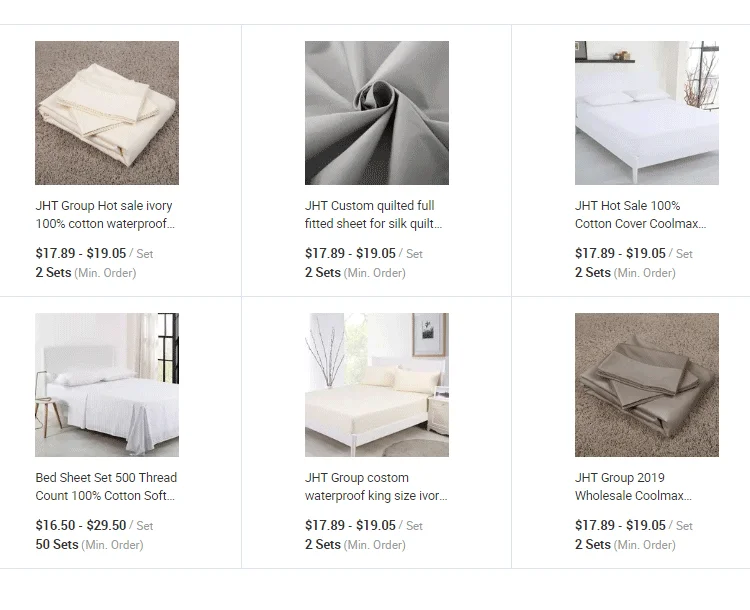This screenshot has height=610, width=750.
Task: Open 'JHT Group costom waterproof king size' link
Action: (376, 487)
